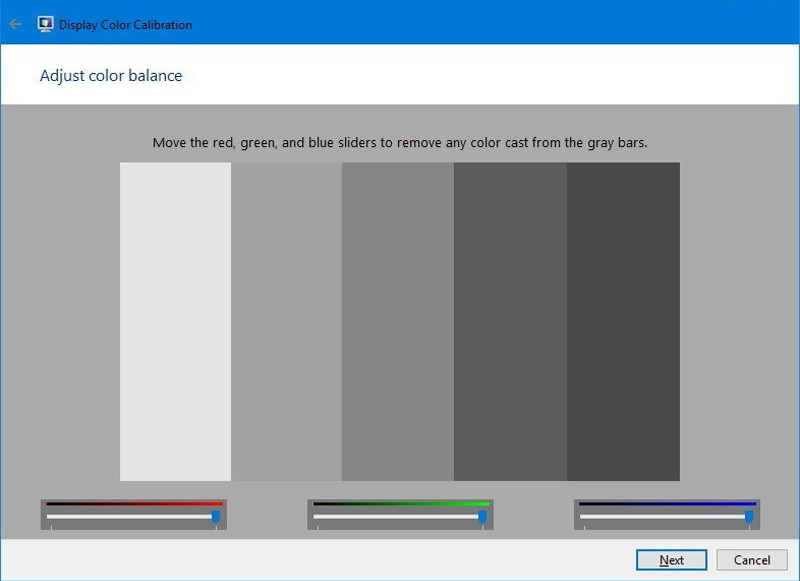Click the green slider thumb
Screen dimensions: 800x581
point(482,517)
